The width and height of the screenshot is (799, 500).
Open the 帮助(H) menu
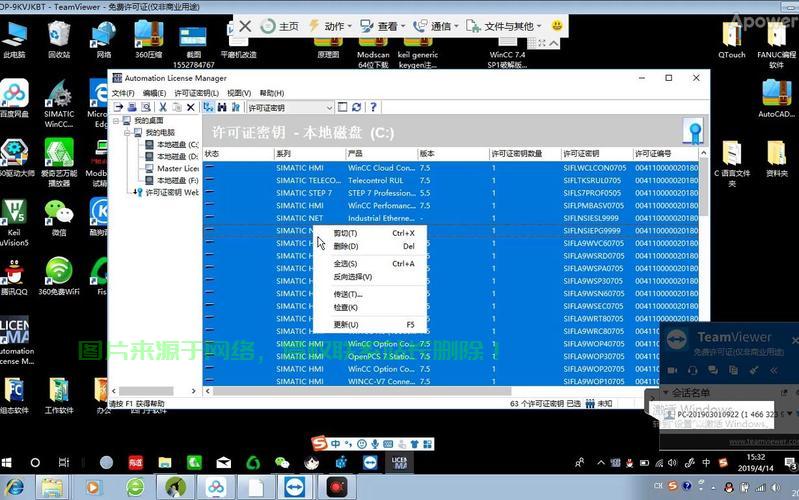pyautogui.click(x=272, y=93)
